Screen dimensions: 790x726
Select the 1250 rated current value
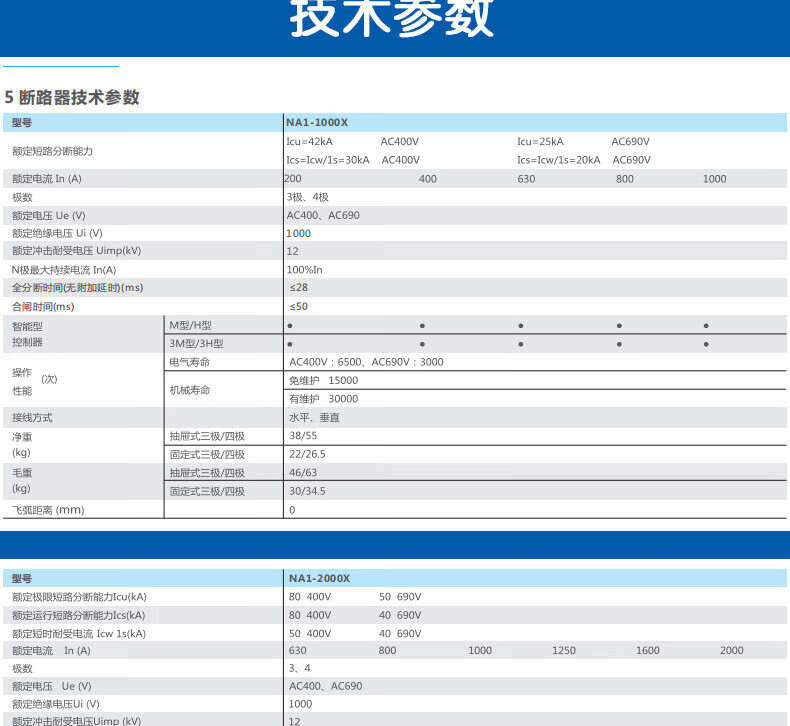pos(564,651)
